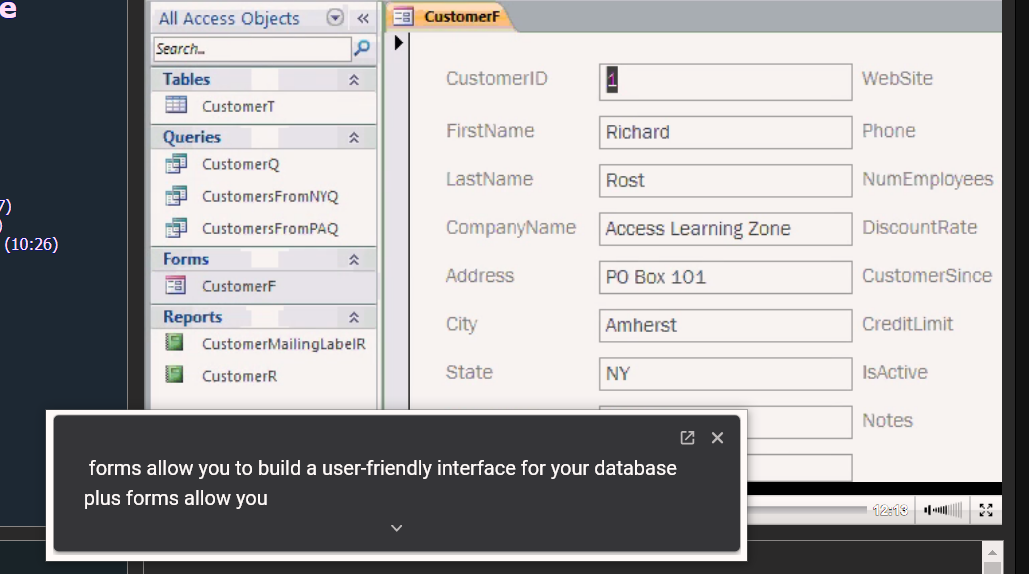Open the caption in a new window

(x=686, y=437)
